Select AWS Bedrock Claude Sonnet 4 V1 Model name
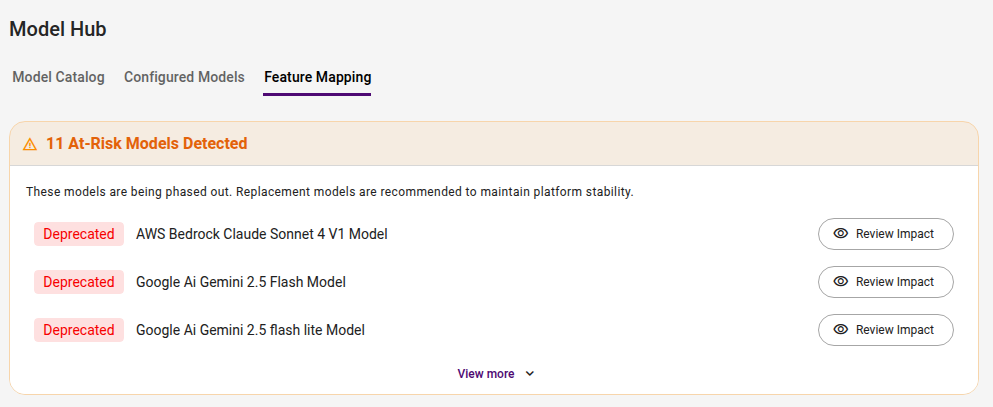This screenshot has width=993, height=407. point(262,234)
